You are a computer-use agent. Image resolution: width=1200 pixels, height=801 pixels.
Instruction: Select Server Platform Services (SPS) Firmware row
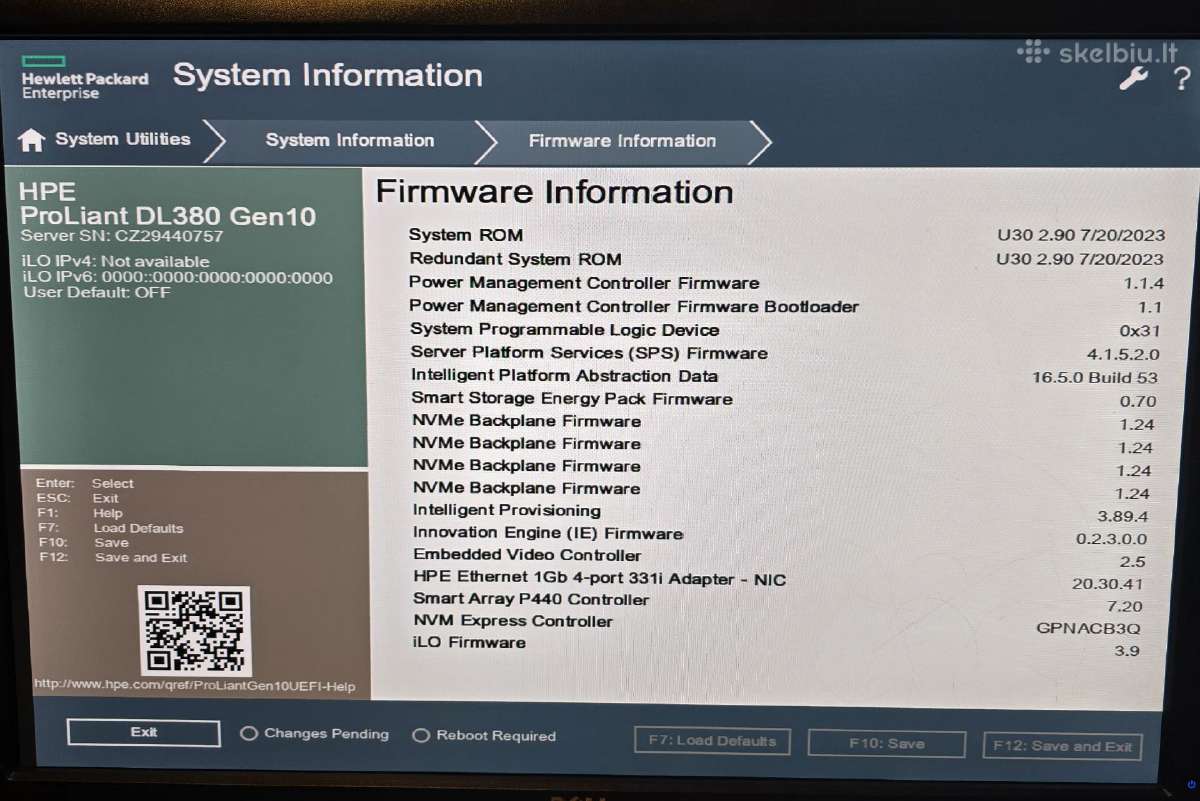point(787,353)
